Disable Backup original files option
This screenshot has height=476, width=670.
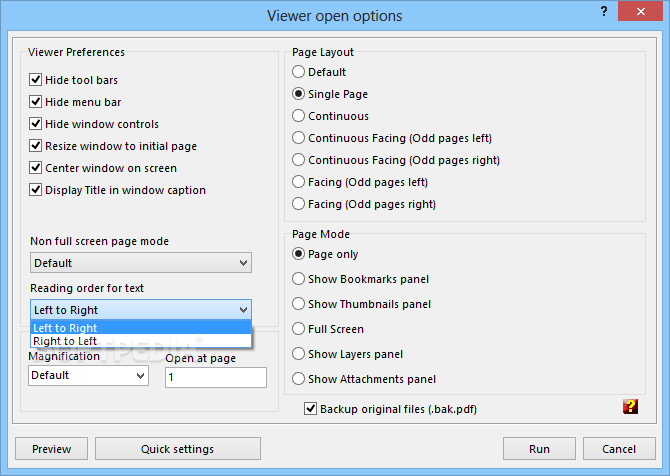[311, 408]
